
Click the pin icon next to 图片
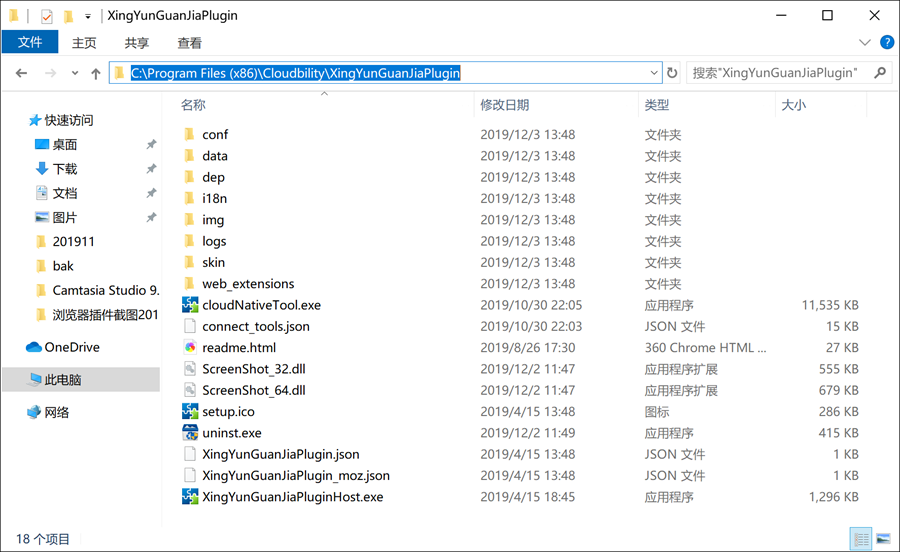pos(151,217)
